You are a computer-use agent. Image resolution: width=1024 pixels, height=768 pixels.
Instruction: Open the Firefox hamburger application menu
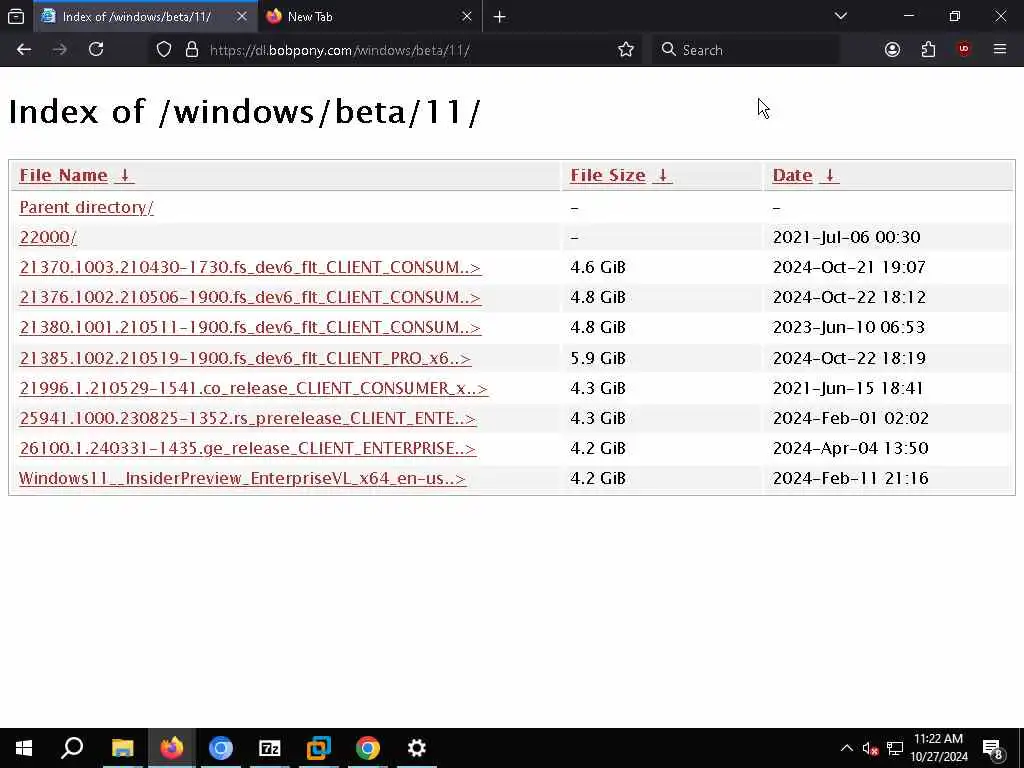tap(1000, 50)
